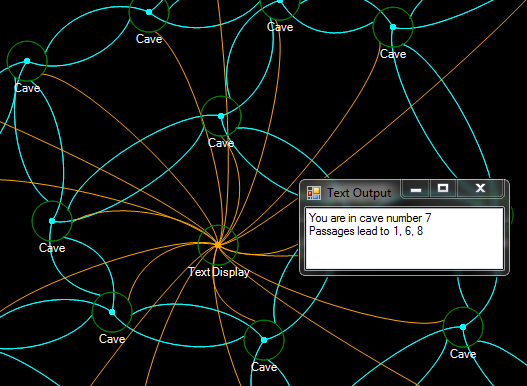527x386 pixels.
Task: Select the upper-left-most Cave node circle
Action: [x=27, y=61]
